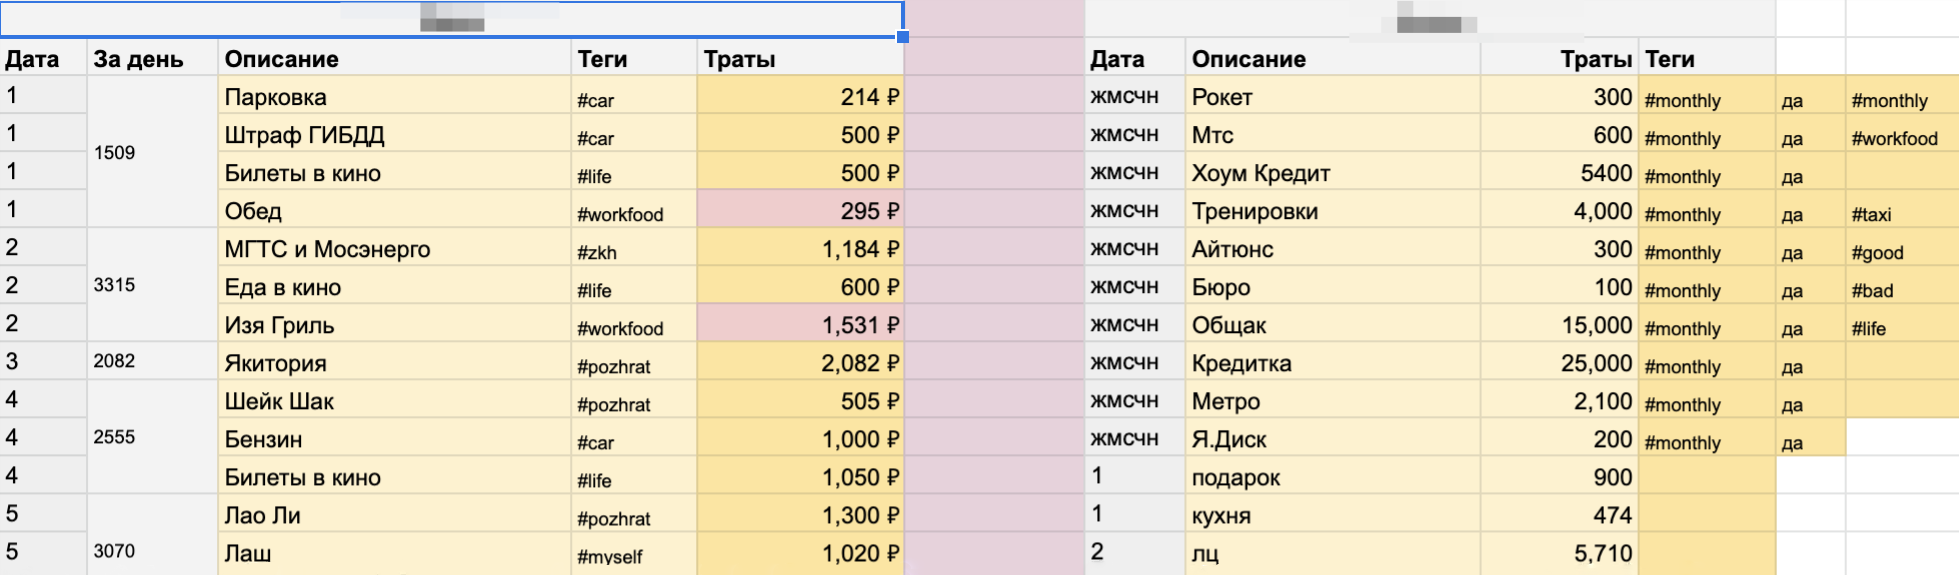Click the Лао Ли cell

394,514
